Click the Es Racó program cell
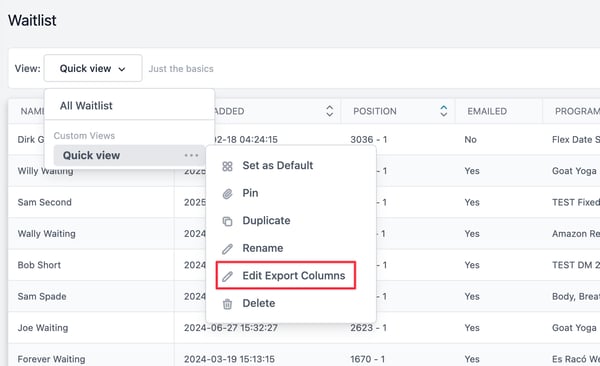Image resolution: width=600 pixels, height=366 pixels. [x=576, y=359]
